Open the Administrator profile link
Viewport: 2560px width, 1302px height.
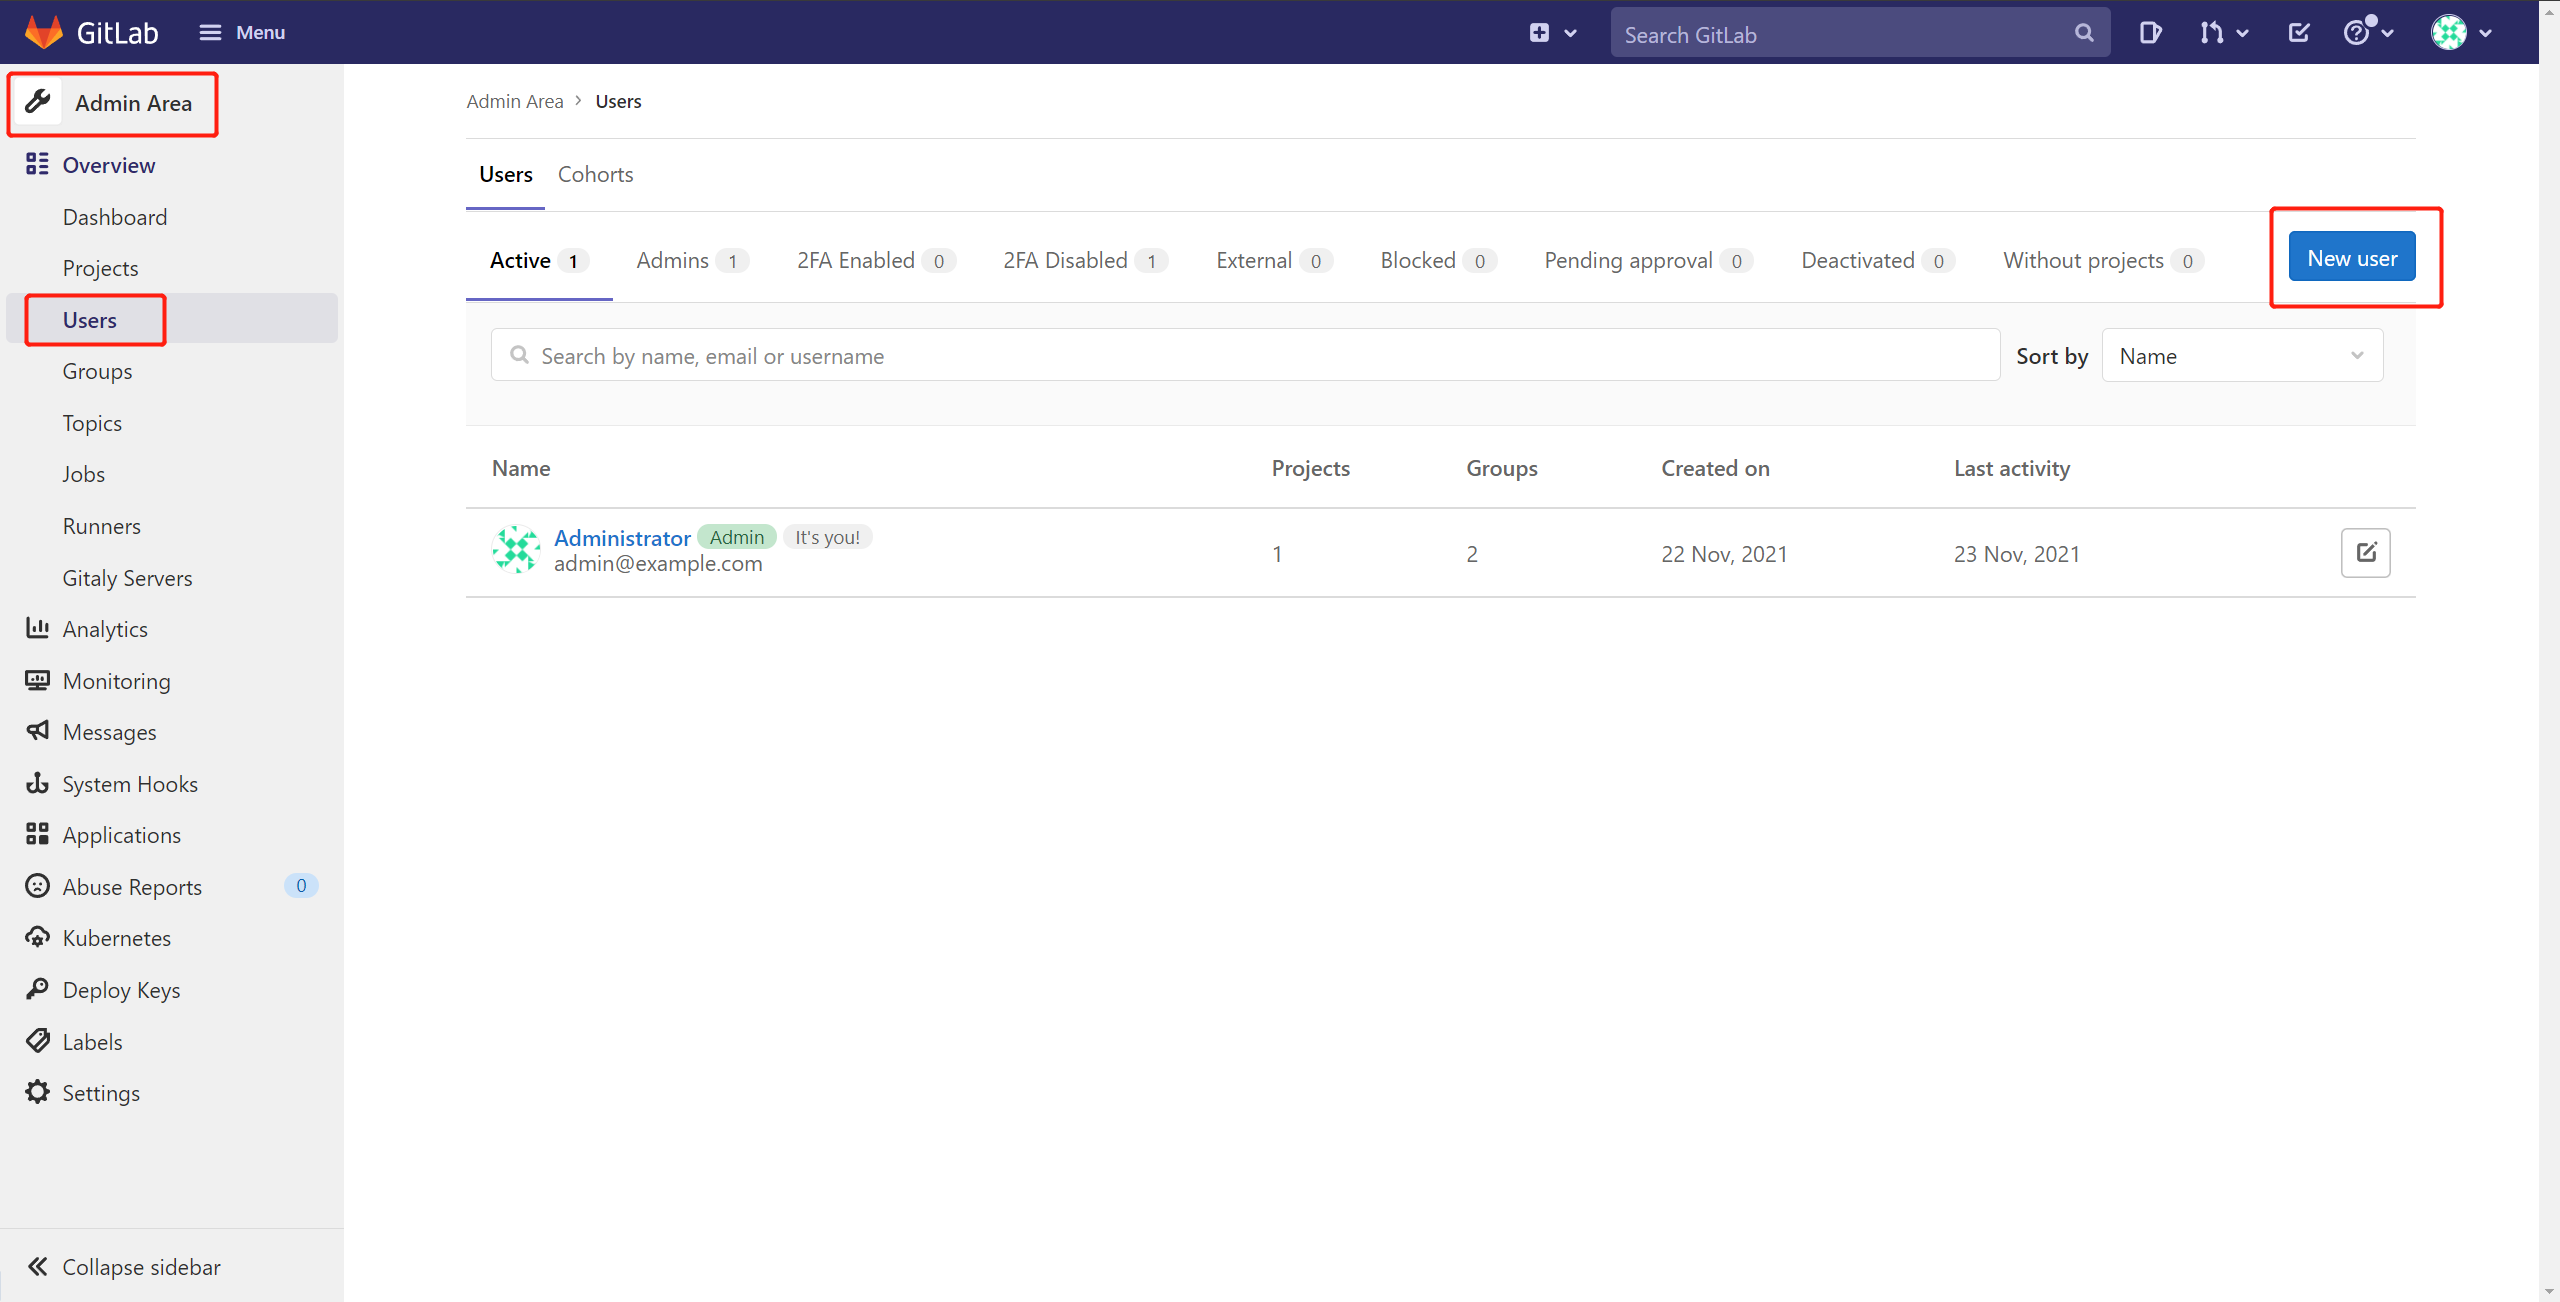tap(622, 538)
